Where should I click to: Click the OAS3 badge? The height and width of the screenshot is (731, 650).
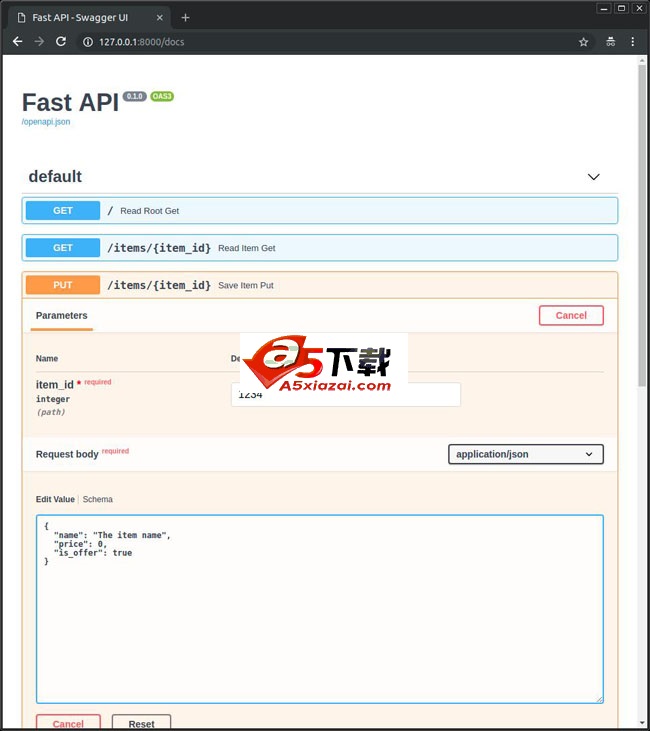(162, 96)
